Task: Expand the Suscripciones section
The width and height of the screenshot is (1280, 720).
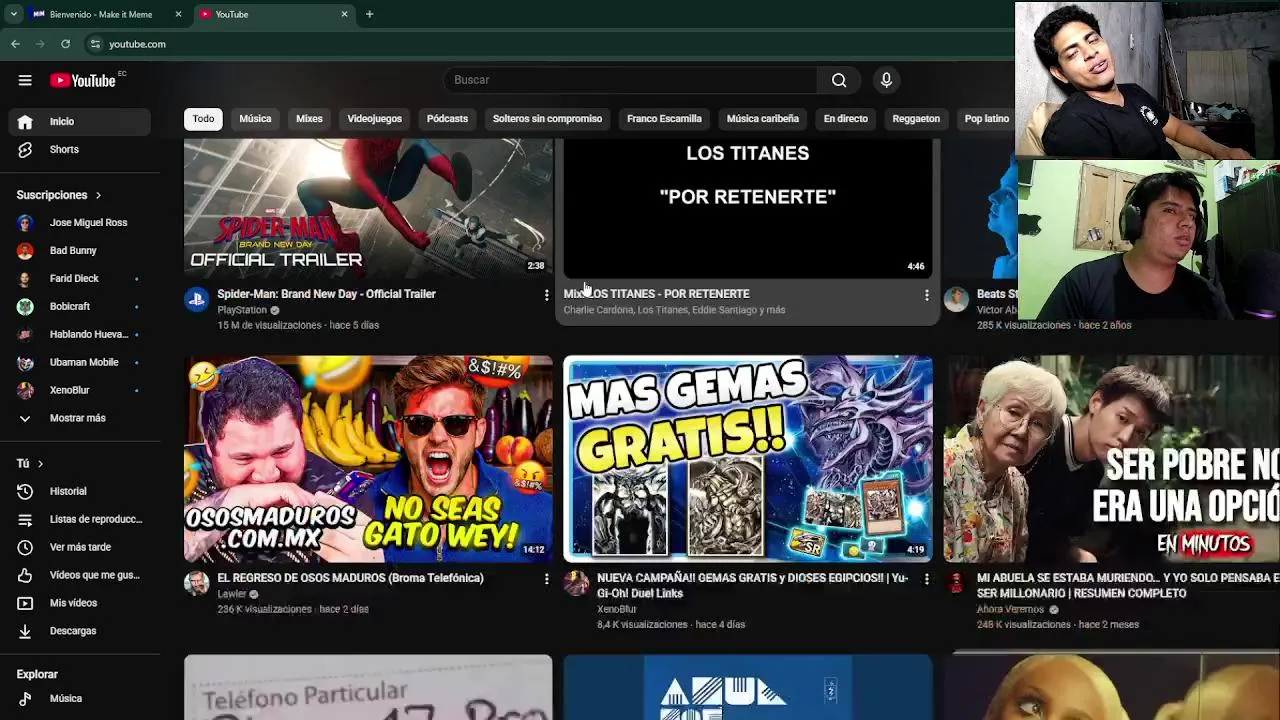Action: click(x=59, y=195)
